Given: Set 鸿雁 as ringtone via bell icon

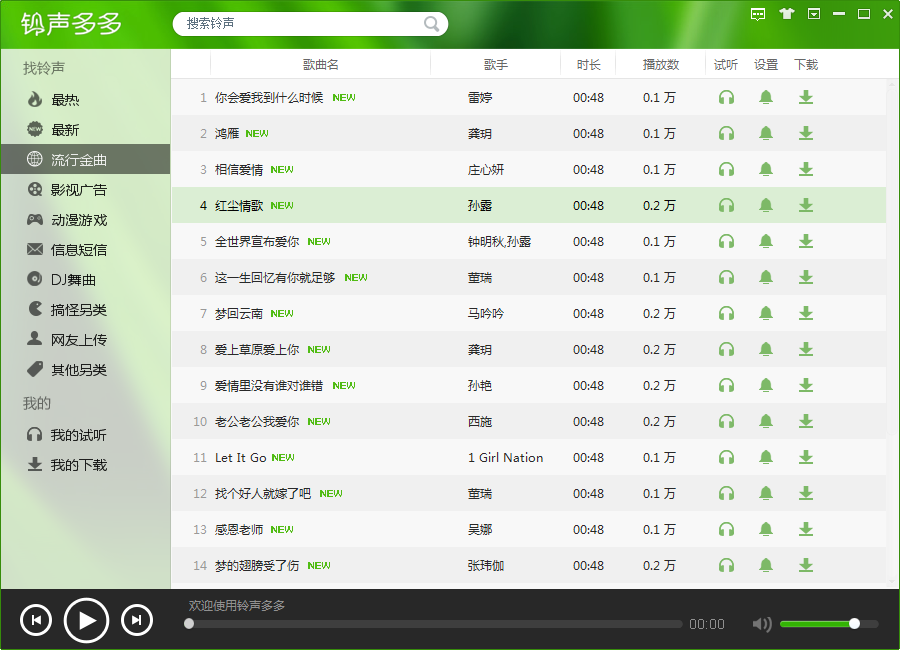Looking at the screenshot, I should click(766, 133).
